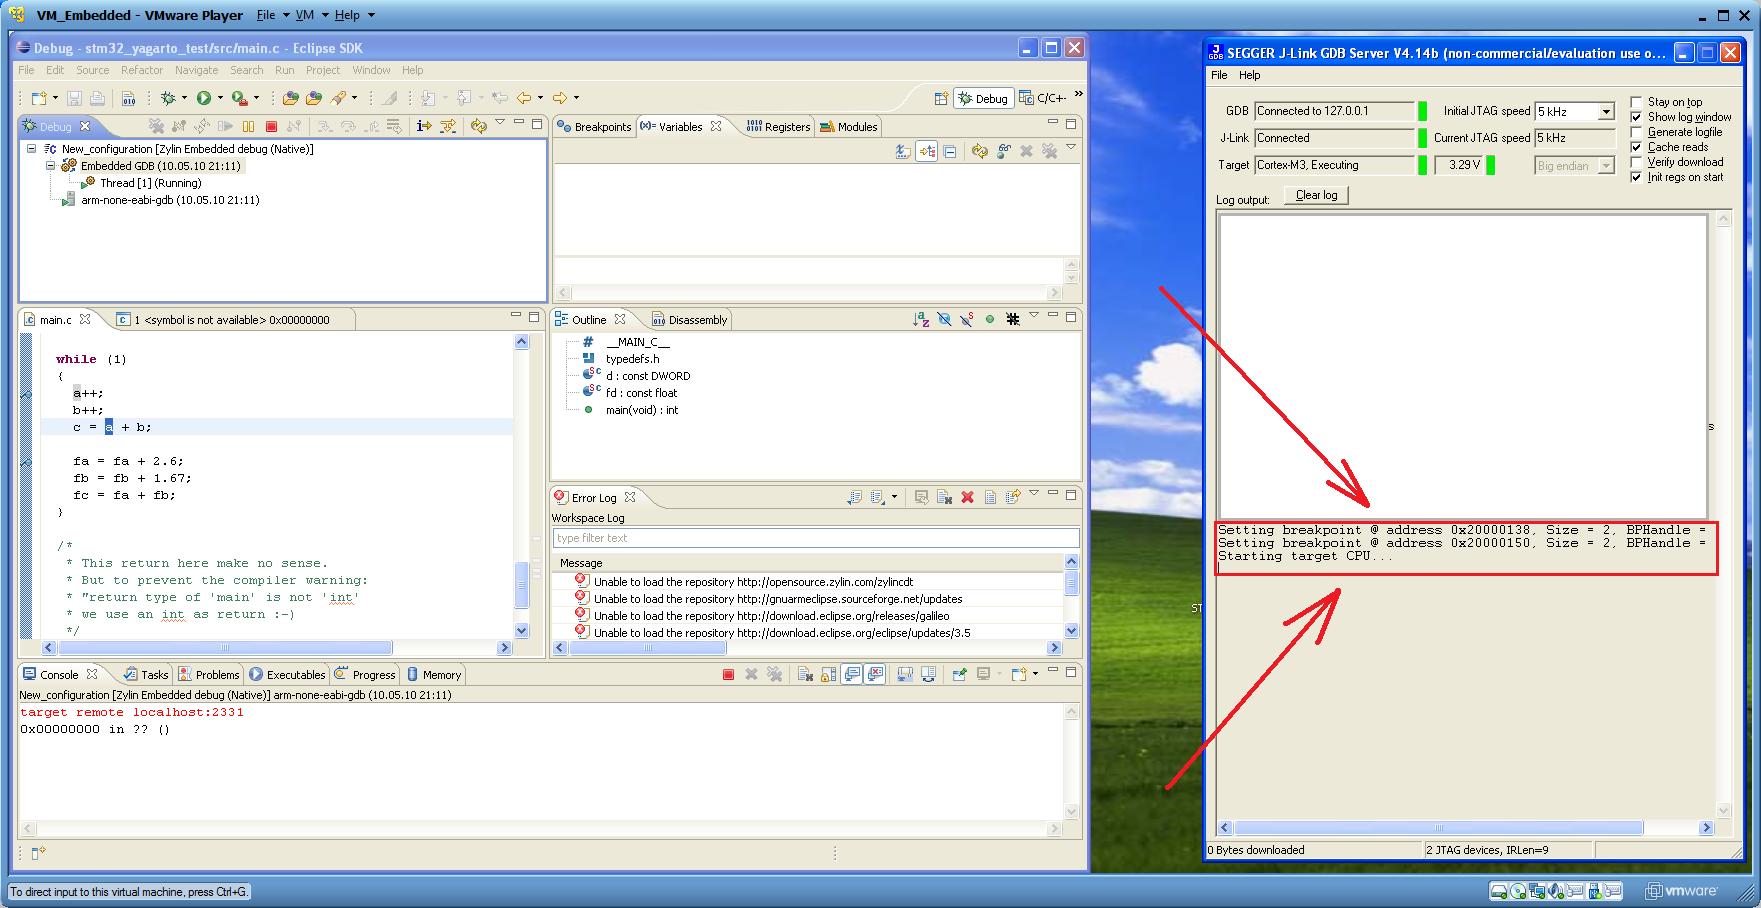
Task: Collapse the New_configuration tree node
Action: [32, 149]
